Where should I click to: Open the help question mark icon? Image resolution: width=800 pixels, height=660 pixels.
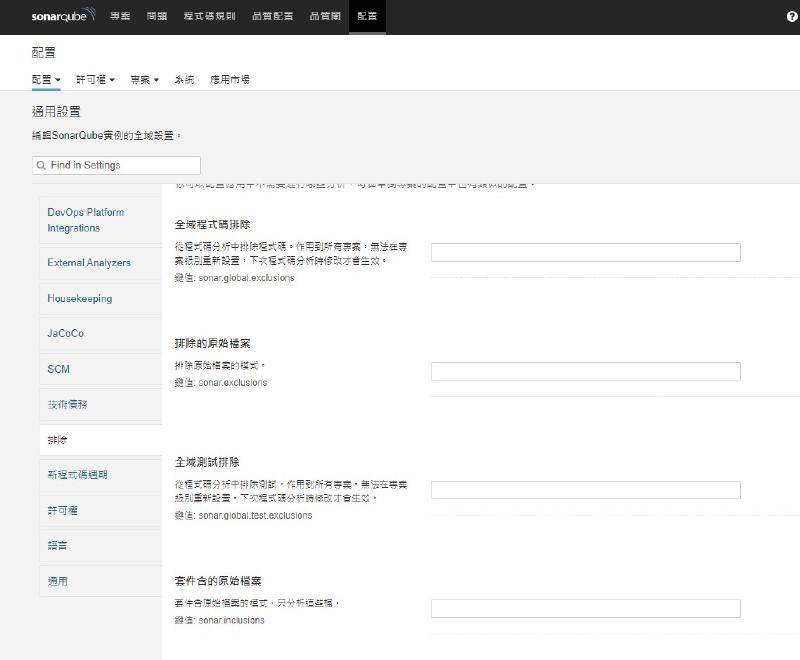click(791, 17)
